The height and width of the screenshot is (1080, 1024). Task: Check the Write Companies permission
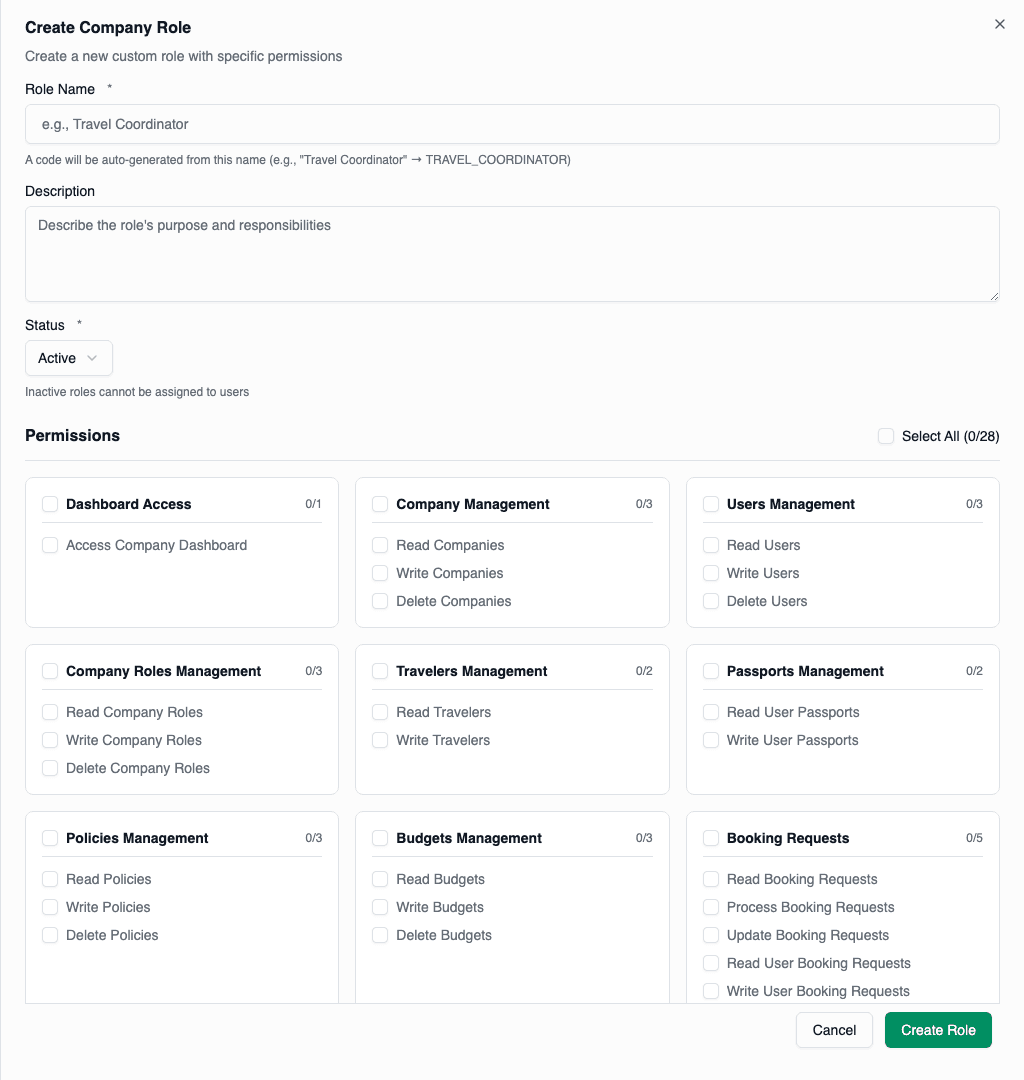click(380, 573)
